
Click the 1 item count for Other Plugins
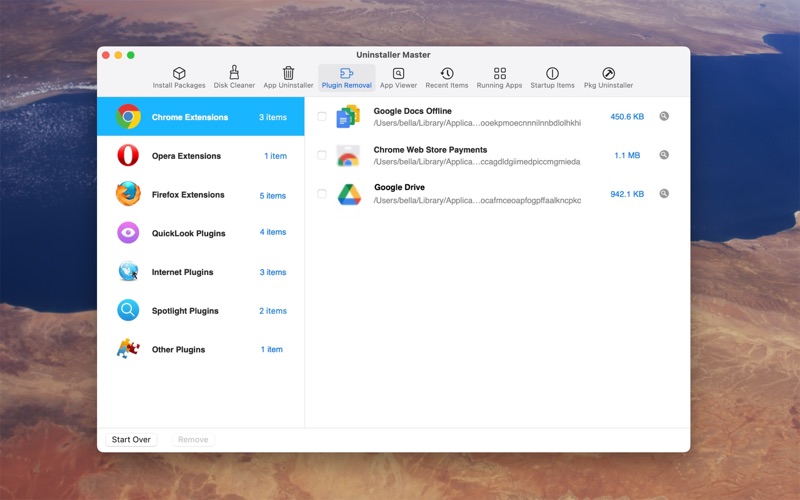(x=271, y=349)
